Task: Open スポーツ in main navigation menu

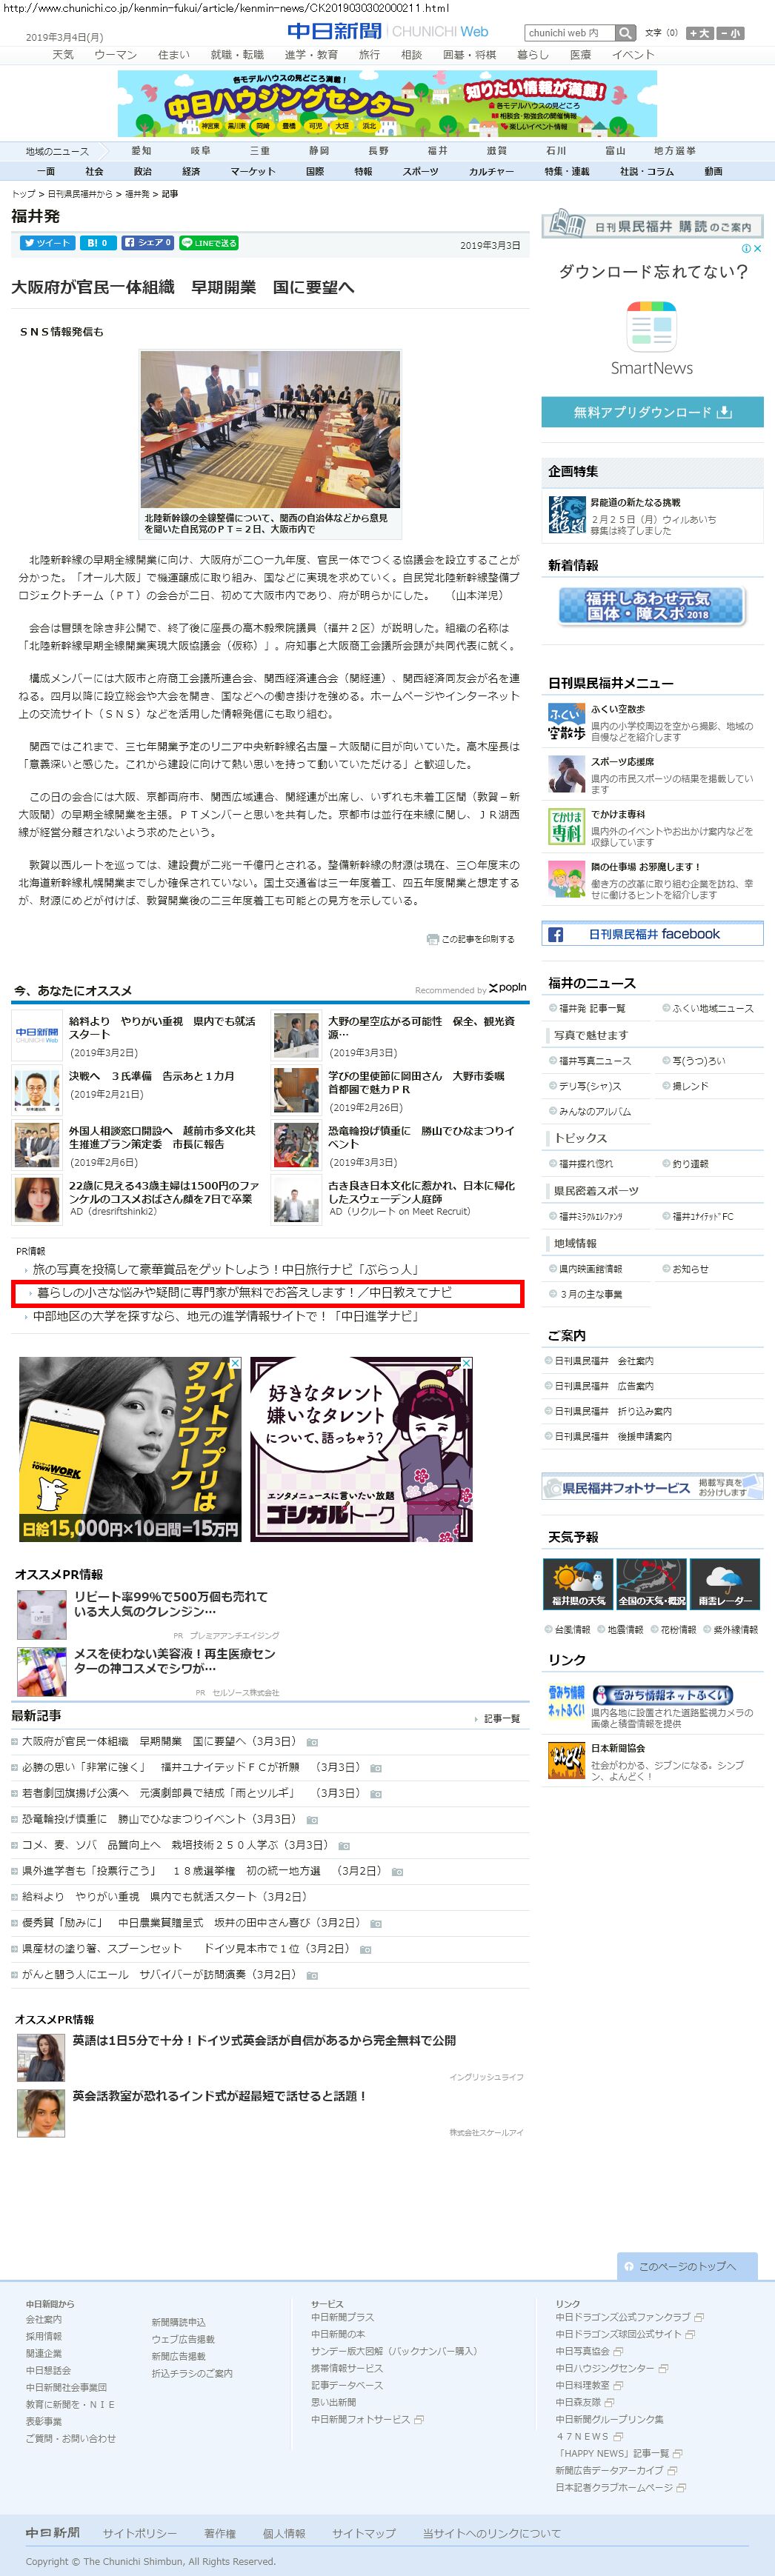Action: [420, 172]
